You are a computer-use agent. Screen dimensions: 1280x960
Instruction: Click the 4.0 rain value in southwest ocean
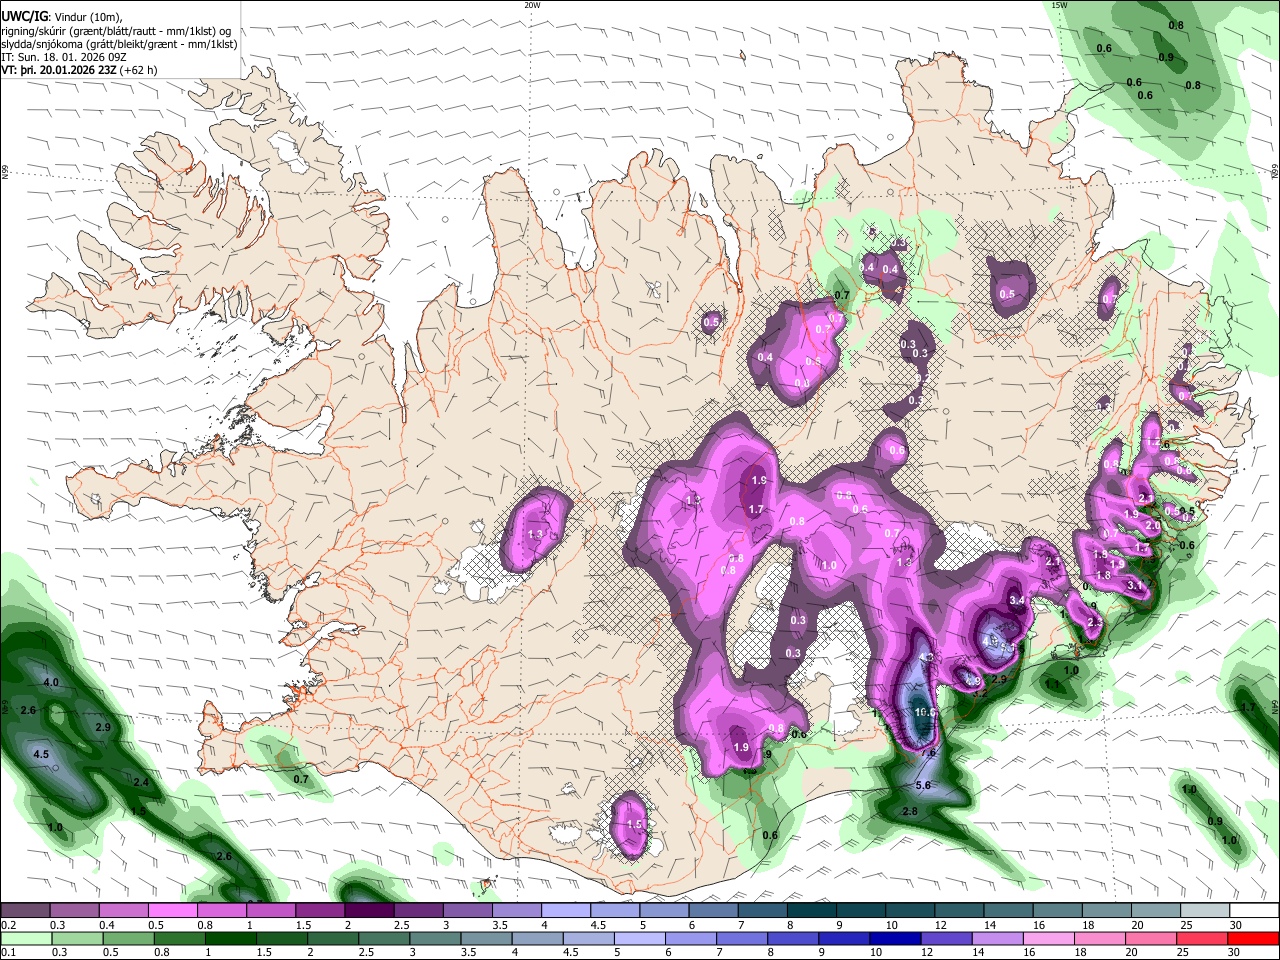51,682
